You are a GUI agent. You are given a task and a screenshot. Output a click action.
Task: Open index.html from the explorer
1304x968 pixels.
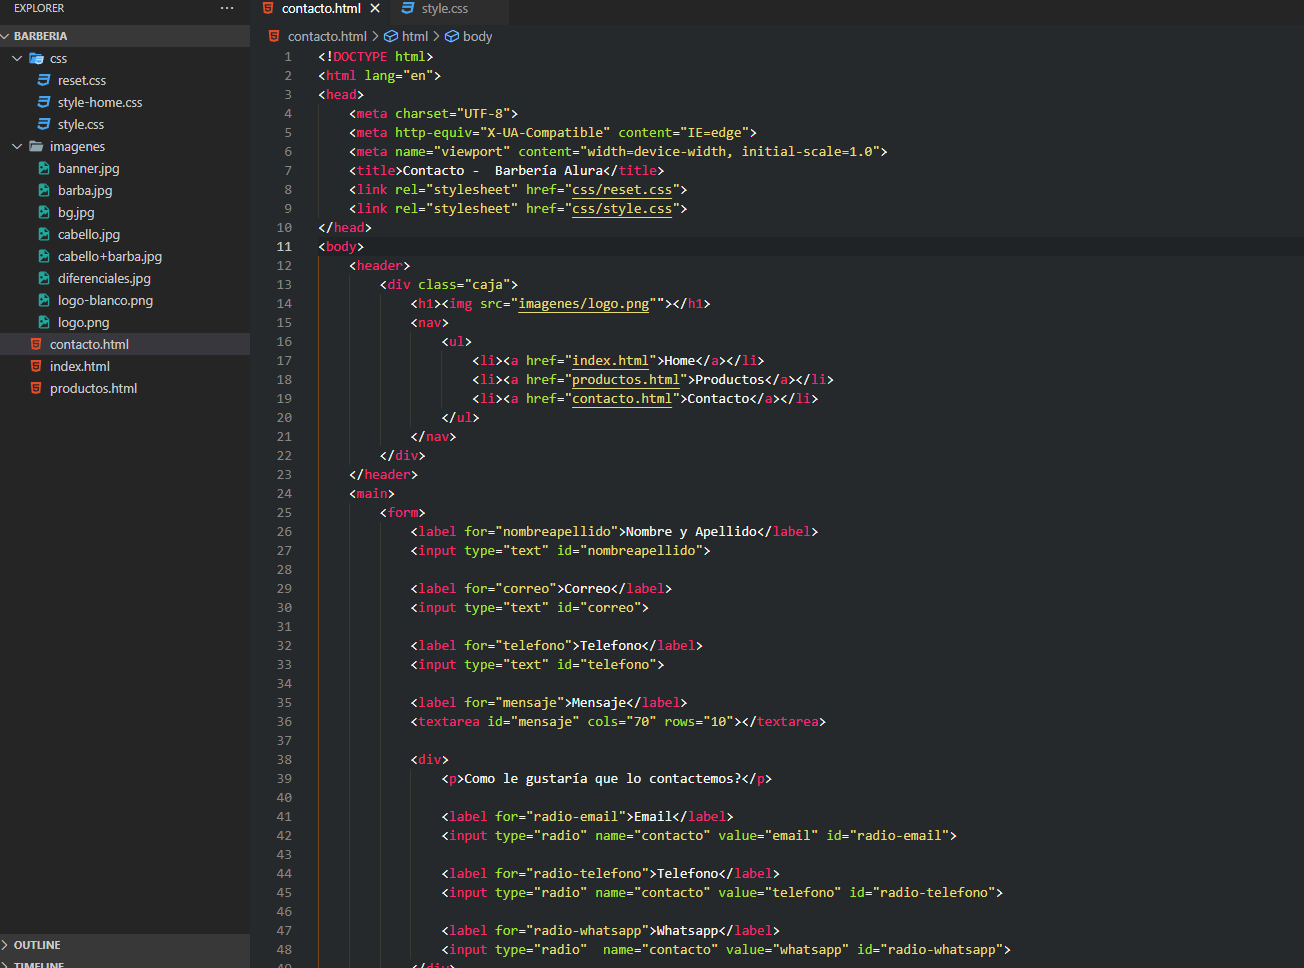tap(80, 366)
